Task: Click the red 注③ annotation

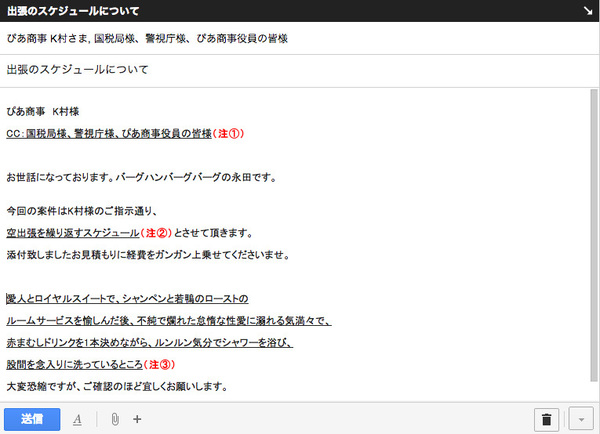Action: (163, 364)
